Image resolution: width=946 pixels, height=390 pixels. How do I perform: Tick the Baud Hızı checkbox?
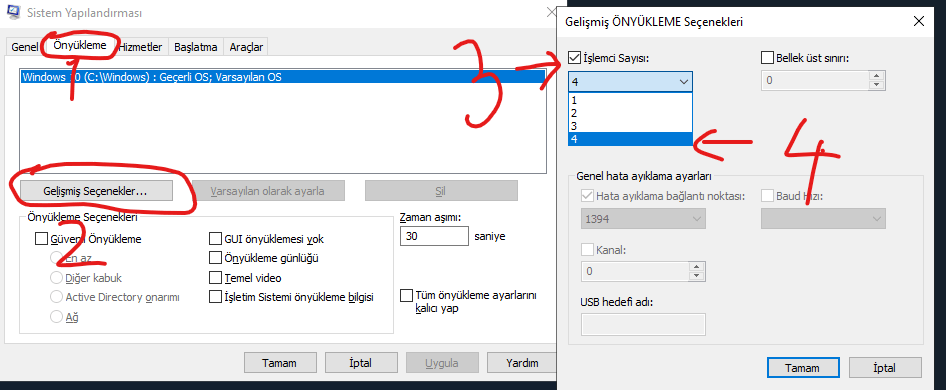(x=767, y=196)
